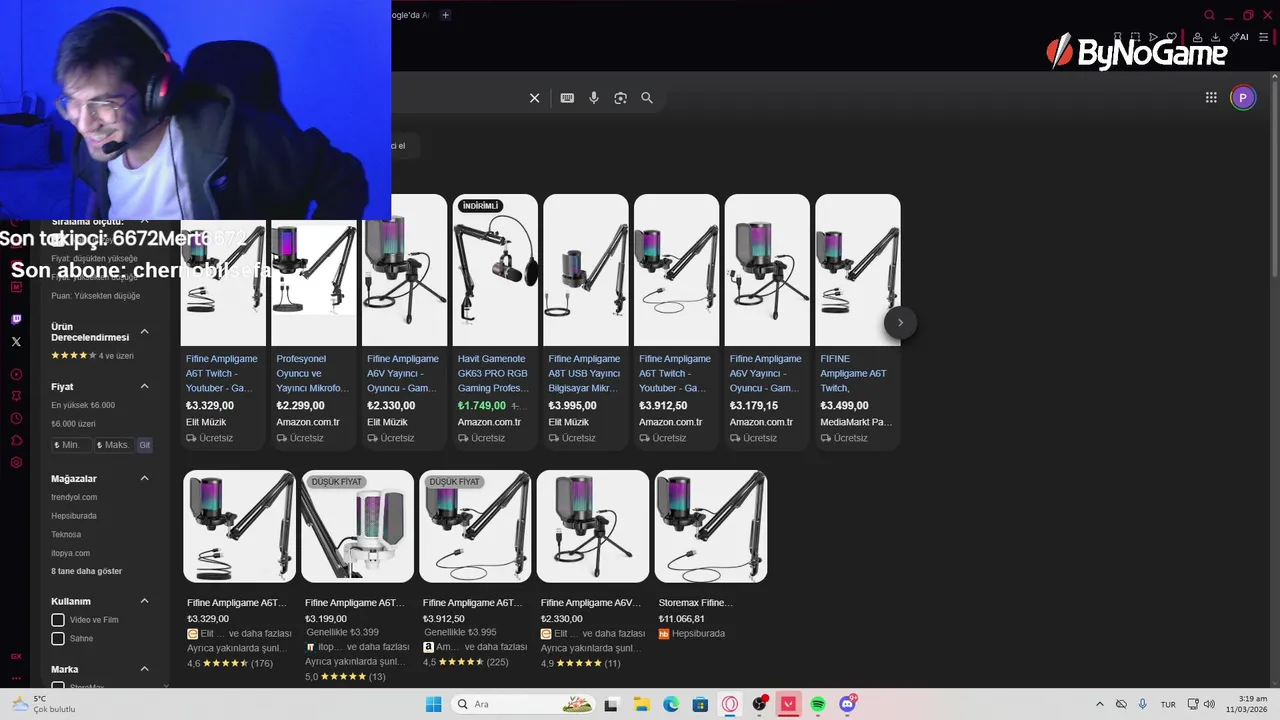Open the taskbar weather widget 5°C

click(42, 704)
